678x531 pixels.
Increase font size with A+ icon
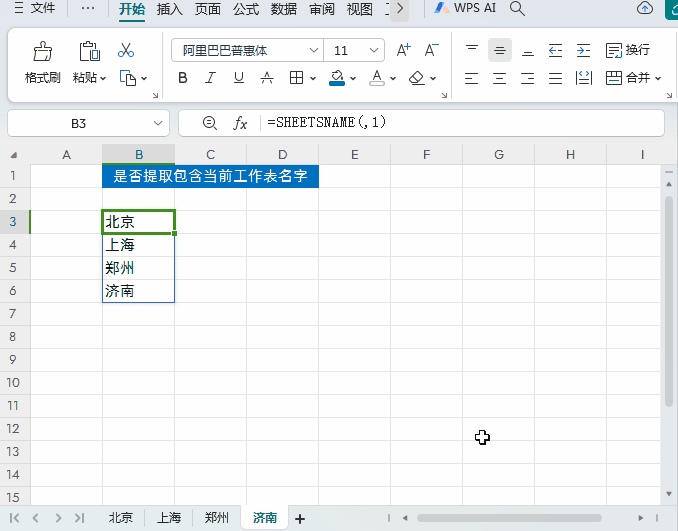403,50
